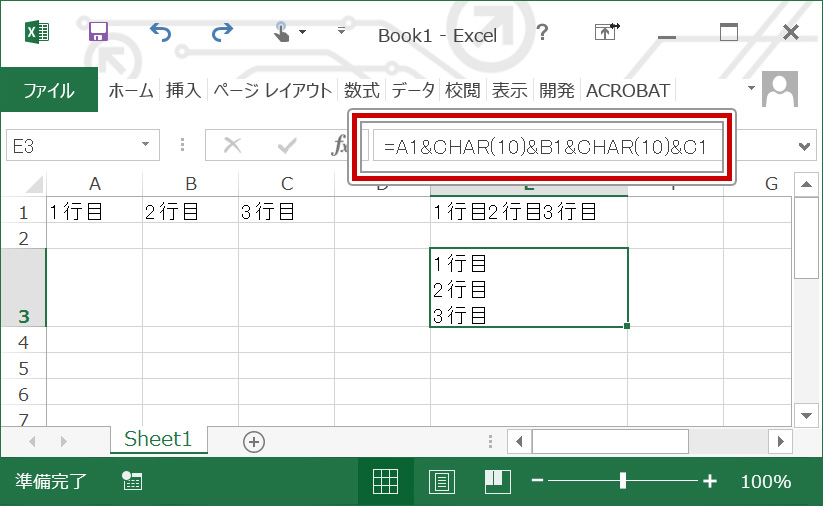Click cell C1 containing 3行目

(287, 210)
